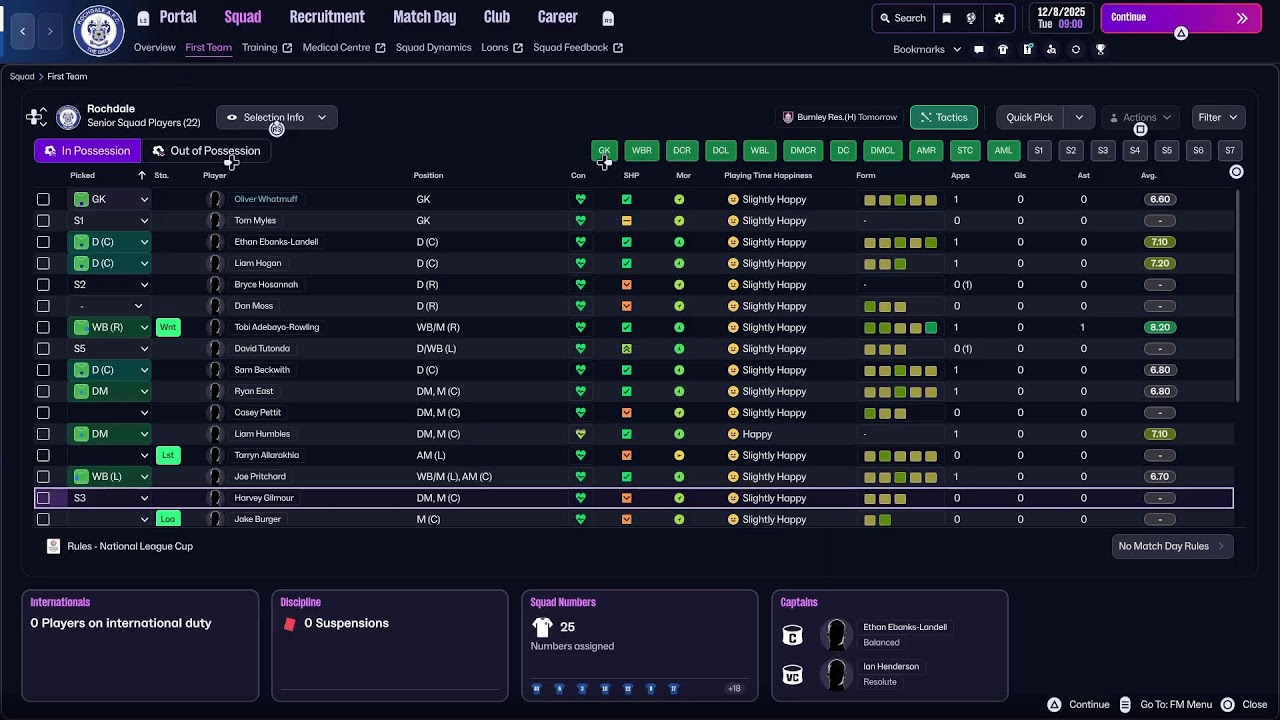Click the squad view icon left of Rochdale badge

(36, 117)
